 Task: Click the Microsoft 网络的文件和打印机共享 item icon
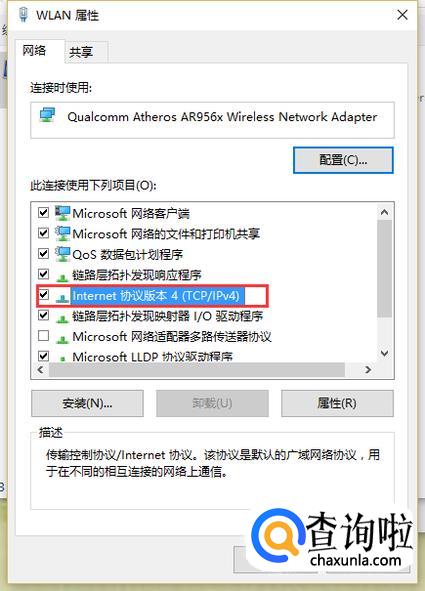tap(62, 234)
